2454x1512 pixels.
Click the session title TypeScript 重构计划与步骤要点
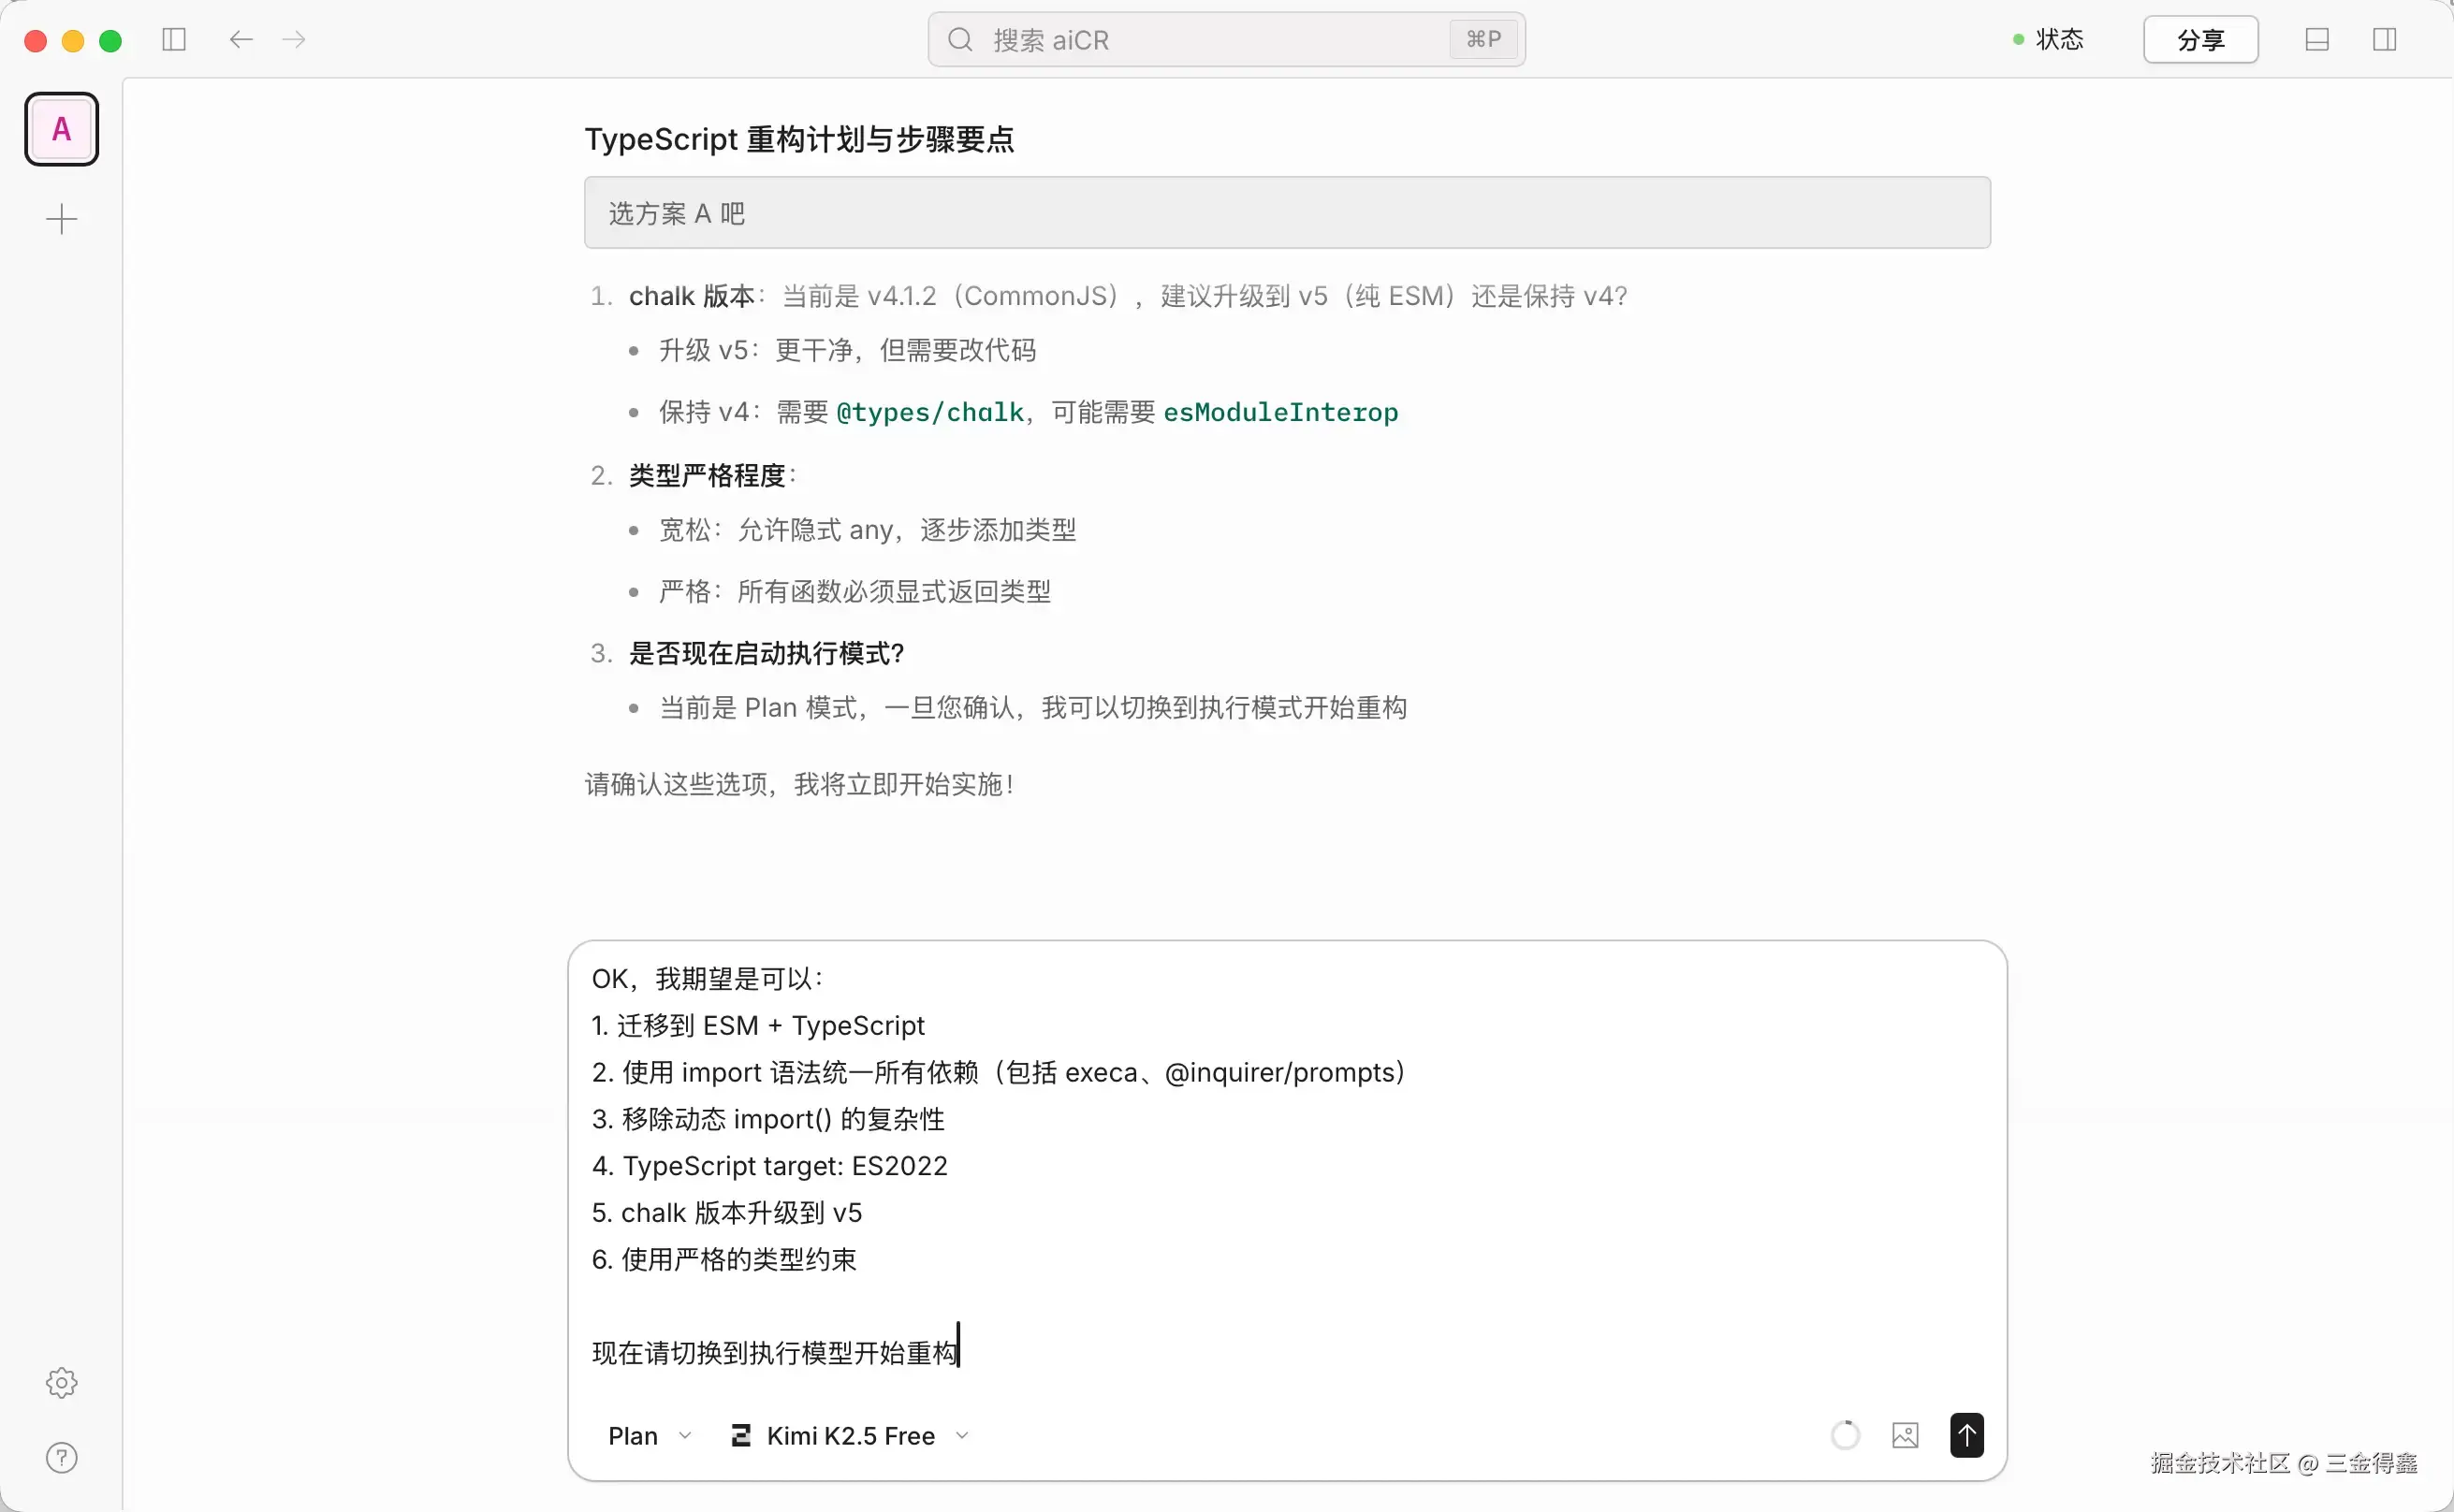click(799, 139)
